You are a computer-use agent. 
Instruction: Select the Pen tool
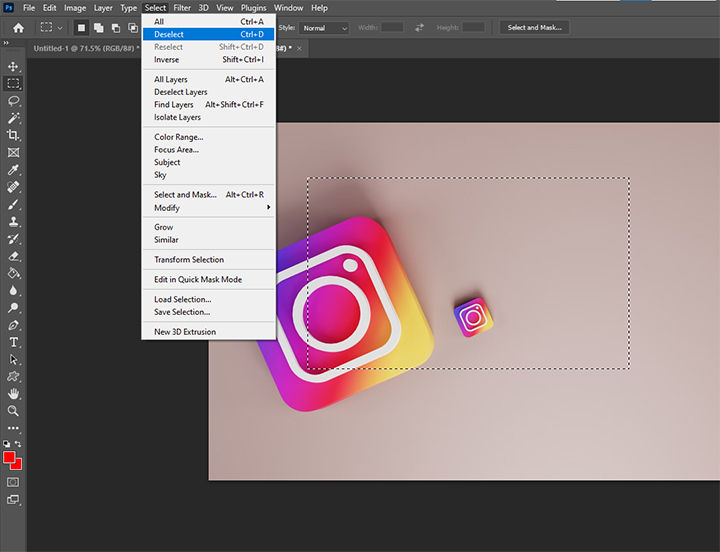(x=13, y=325)
